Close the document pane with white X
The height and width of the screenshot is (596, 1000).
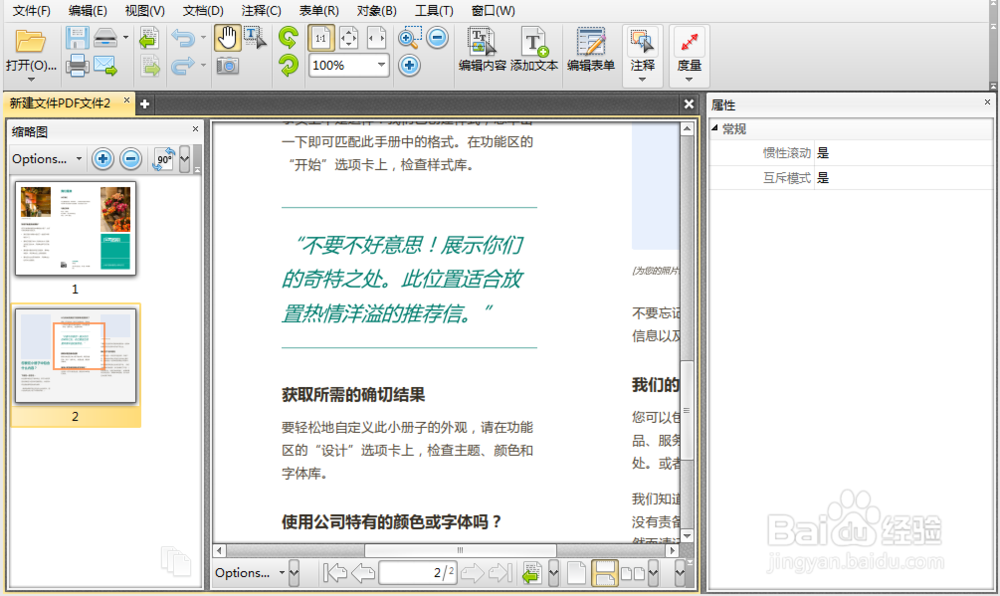[689, 104]
